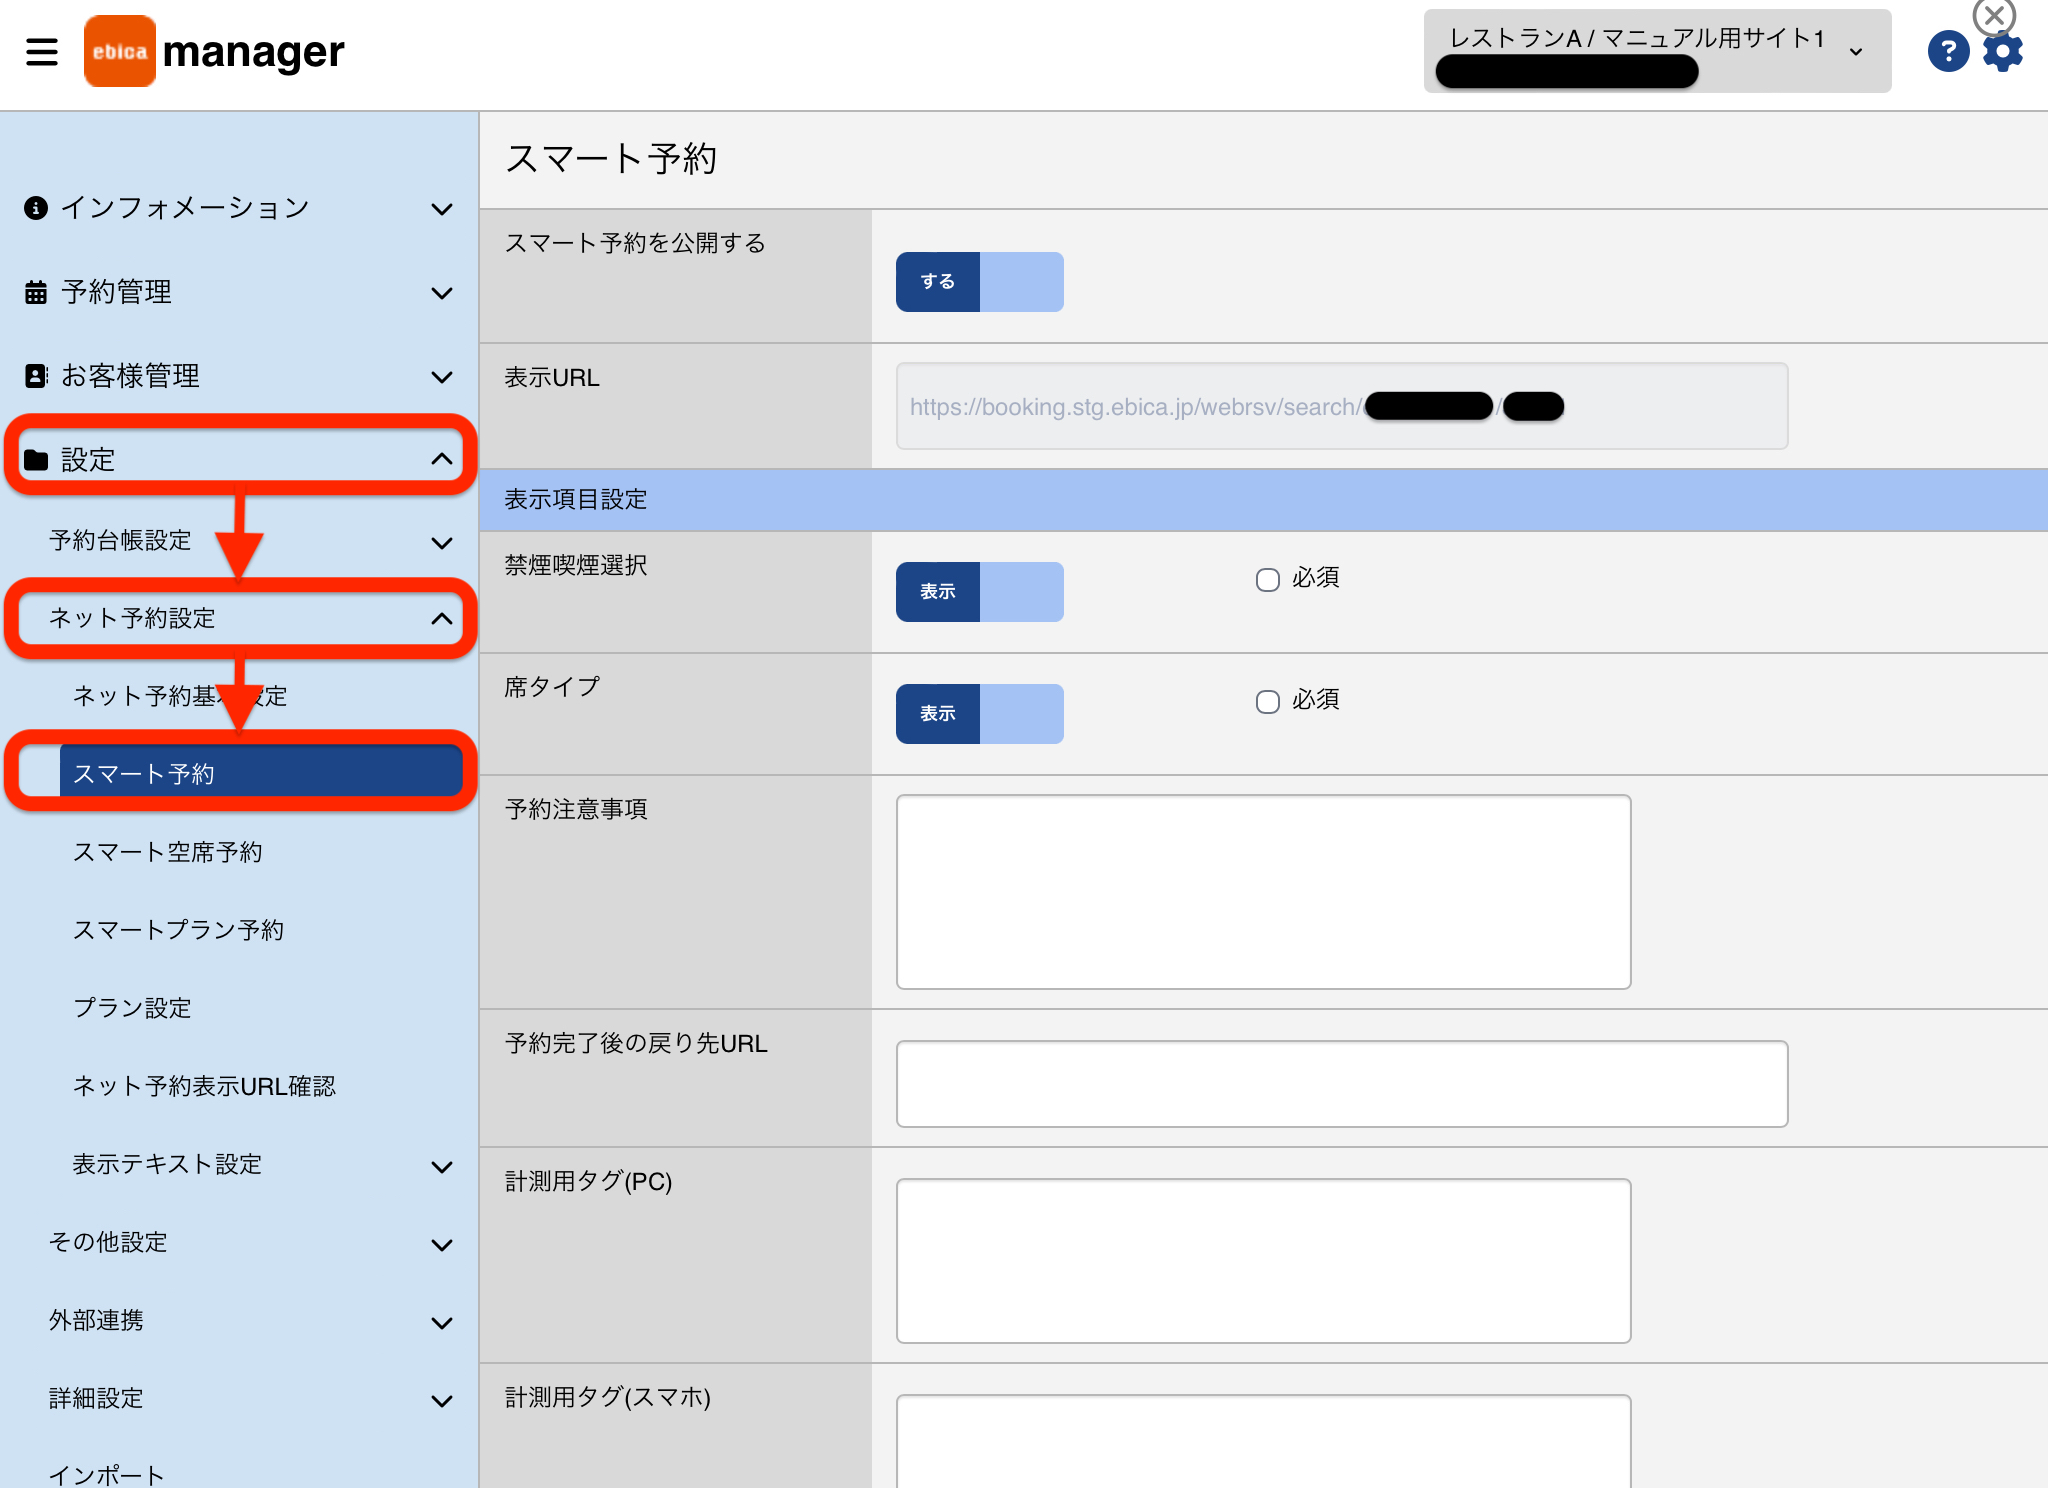Click the お客様管理 address book icon
The height and width of the screenshot is (1488, 2048).
pos(36,376)
